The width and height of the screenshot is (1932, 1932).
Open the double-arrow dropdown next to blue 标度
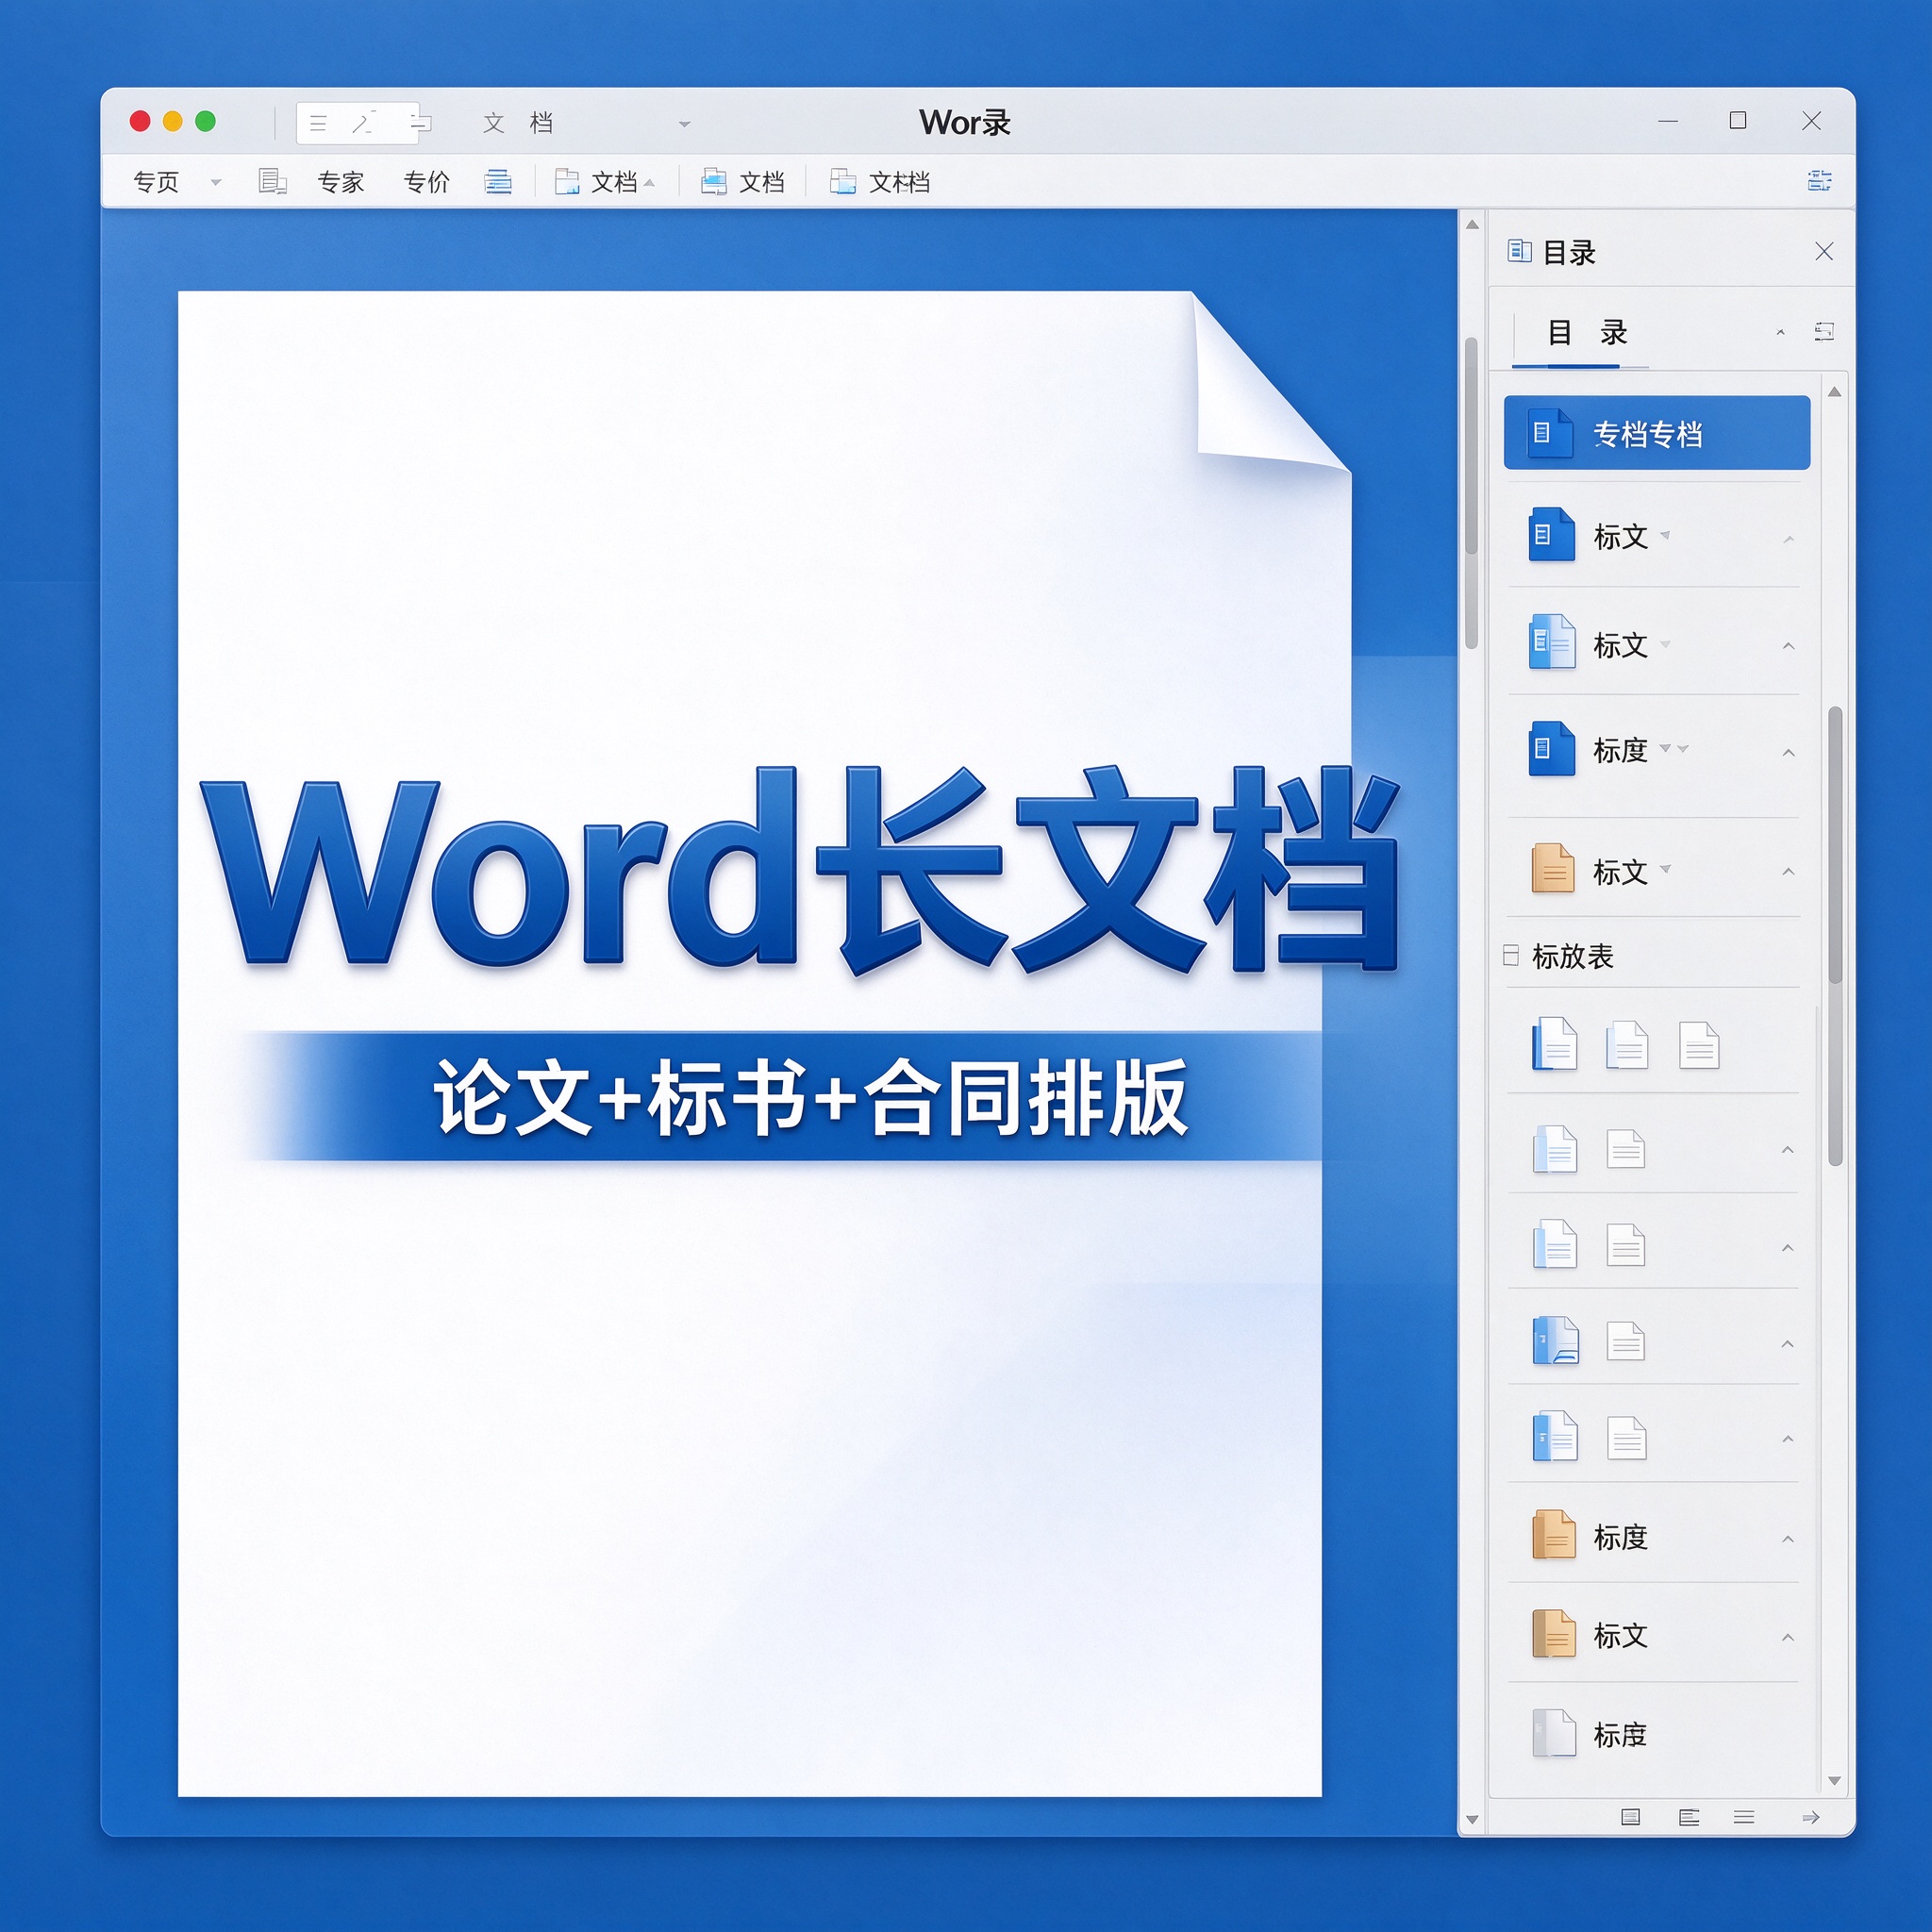point(1674,749)
